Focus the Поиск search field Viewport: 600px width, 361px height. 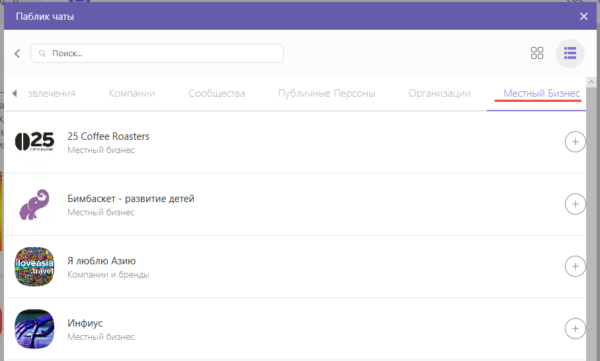coord(157,53)
